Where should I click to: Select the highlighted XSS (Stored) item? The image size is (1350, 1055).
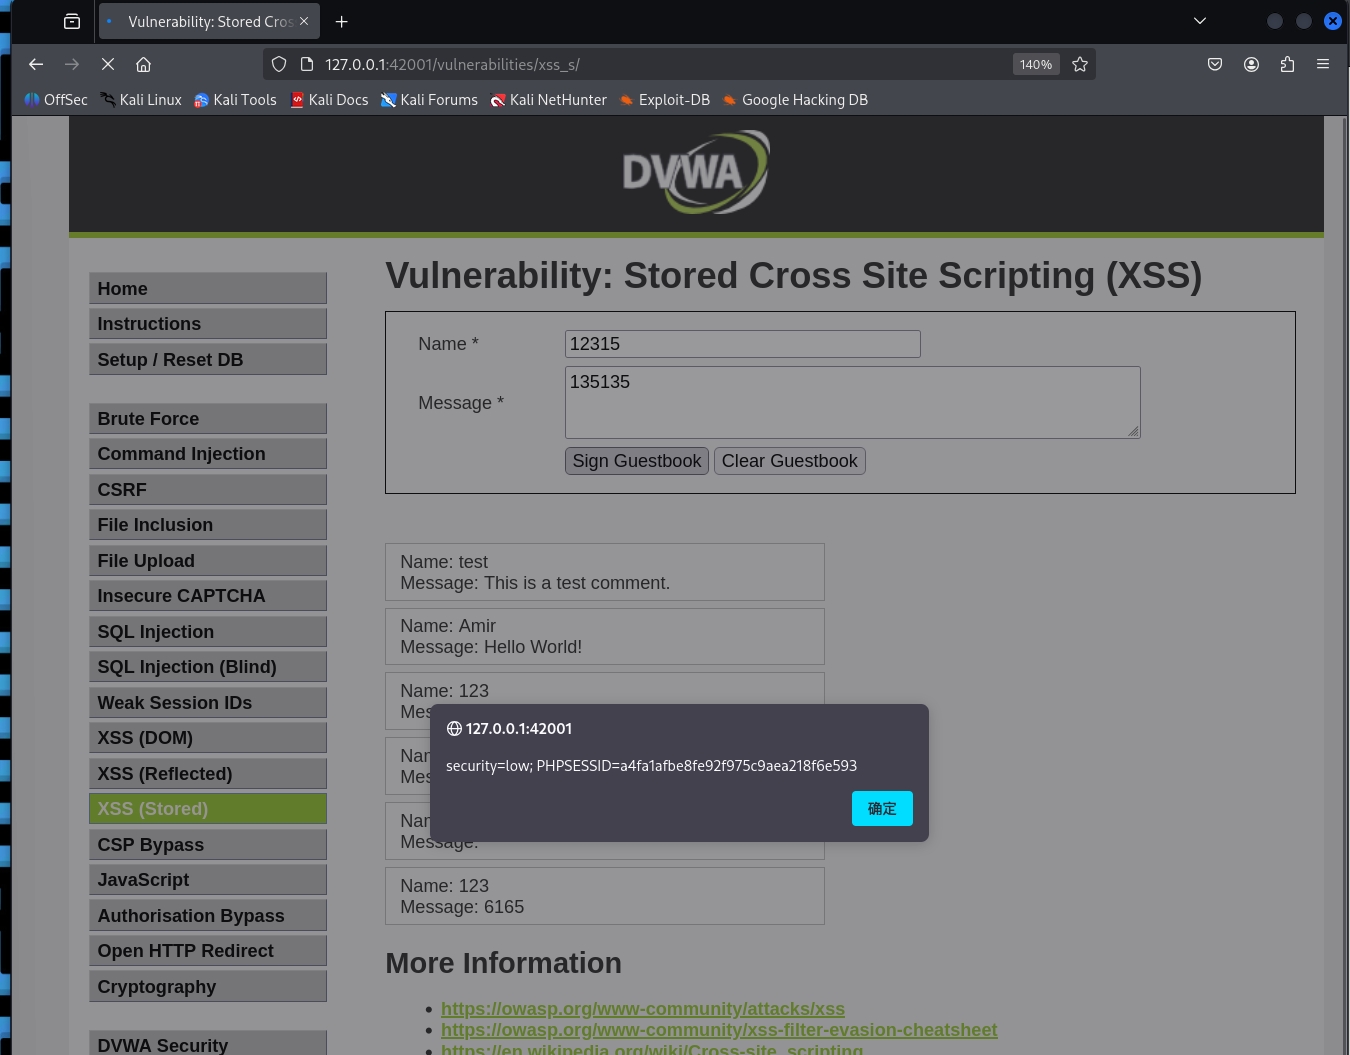(x=208, y=809)
